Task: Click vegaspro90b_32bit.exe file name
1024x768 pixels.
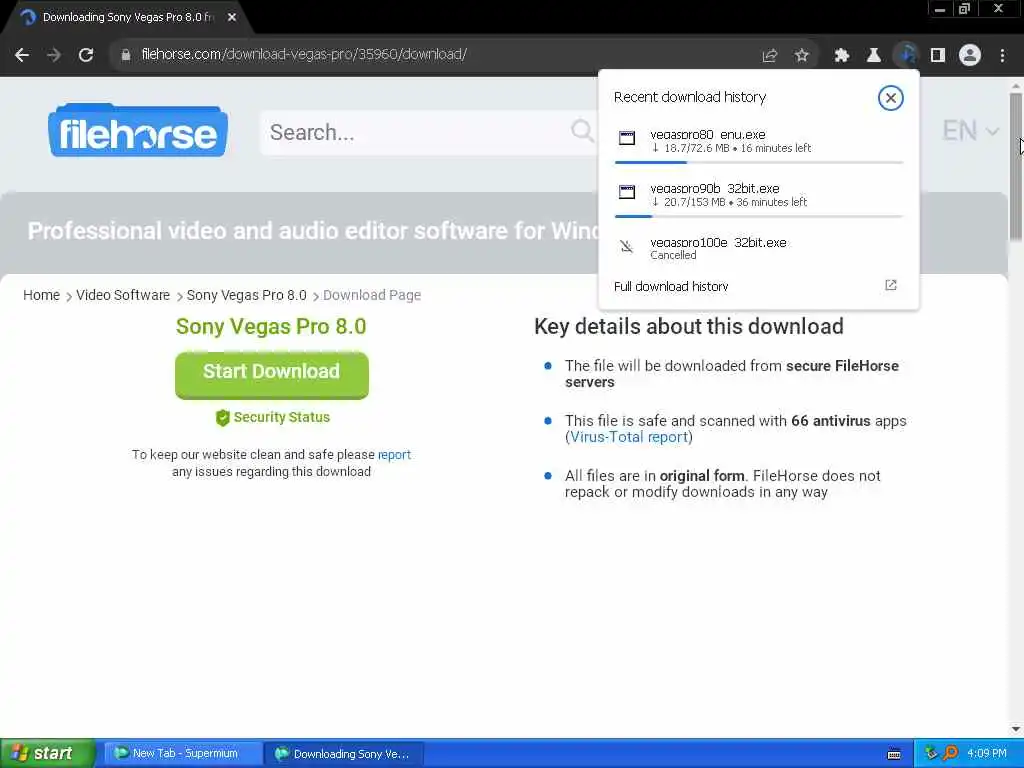Action: pyautogui.click(x=714, y=189)
